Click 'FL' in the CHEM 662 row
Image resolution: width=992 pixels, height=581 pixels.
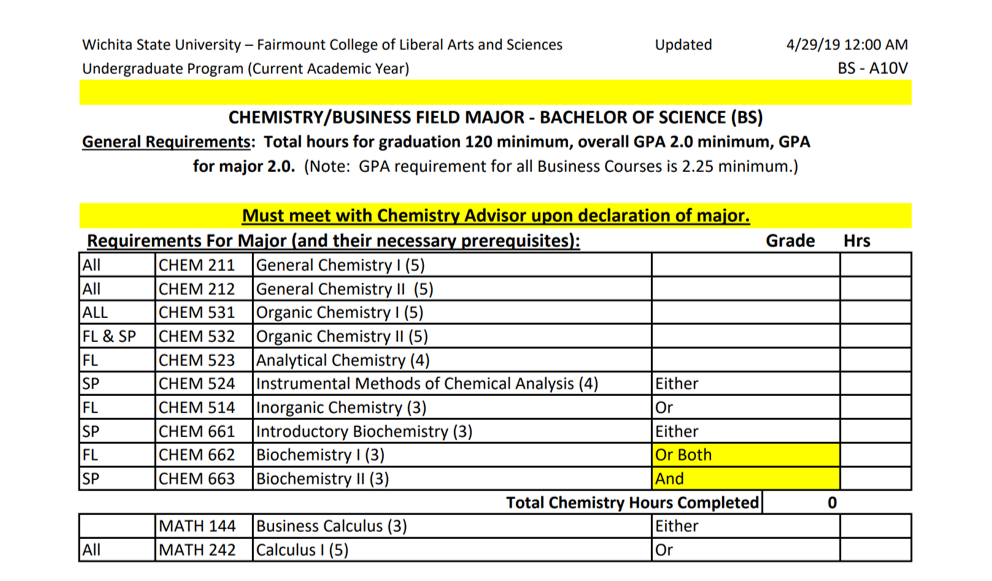(90, 455)
